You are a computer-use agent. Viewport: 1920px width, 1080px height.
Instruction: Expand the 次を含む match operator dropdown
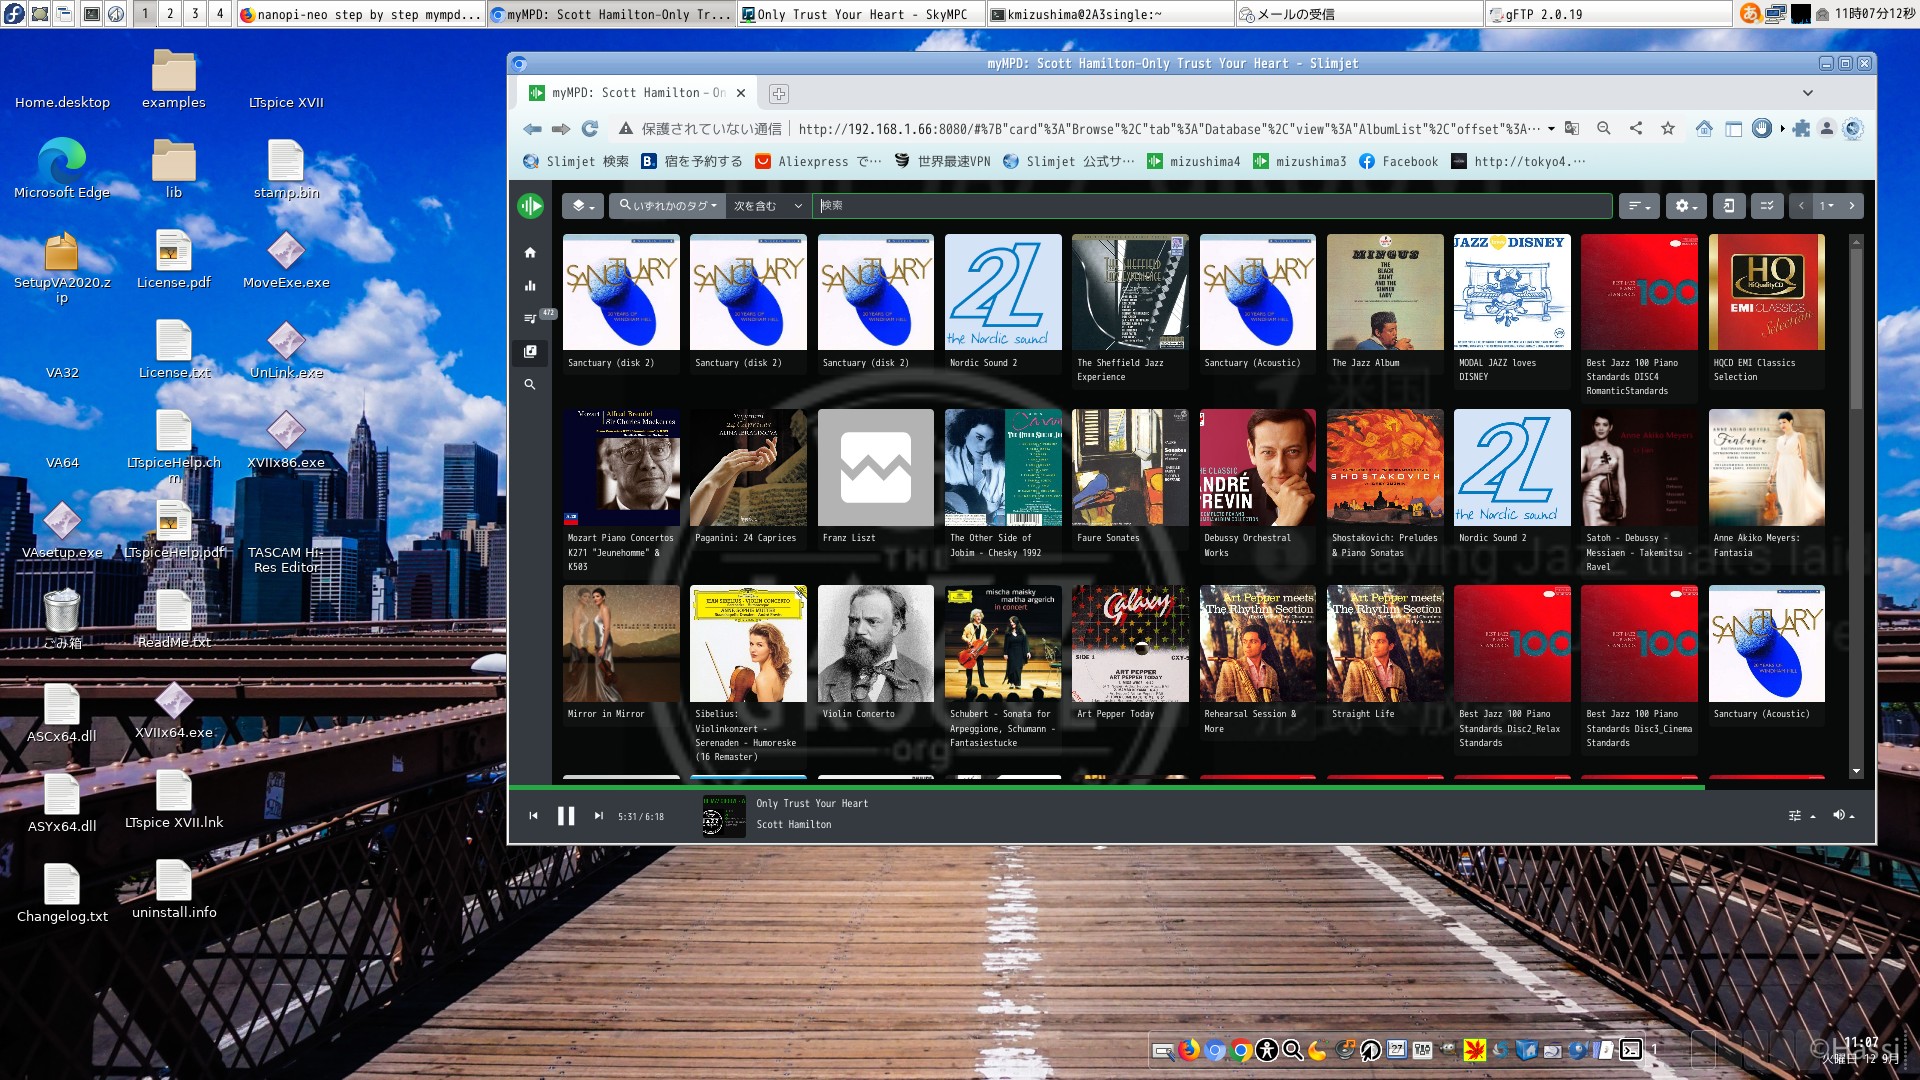pyautogui.click(x=767, y=206)
